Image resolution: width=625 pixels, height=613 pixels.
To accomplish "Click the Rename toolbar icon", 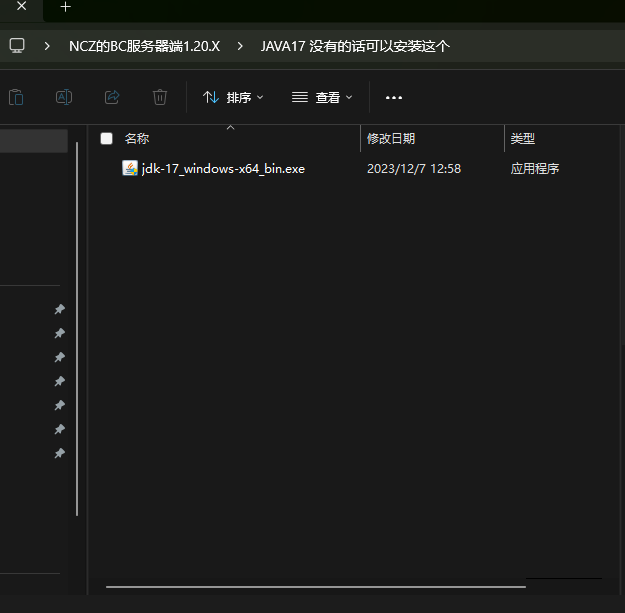I will 64,97.
